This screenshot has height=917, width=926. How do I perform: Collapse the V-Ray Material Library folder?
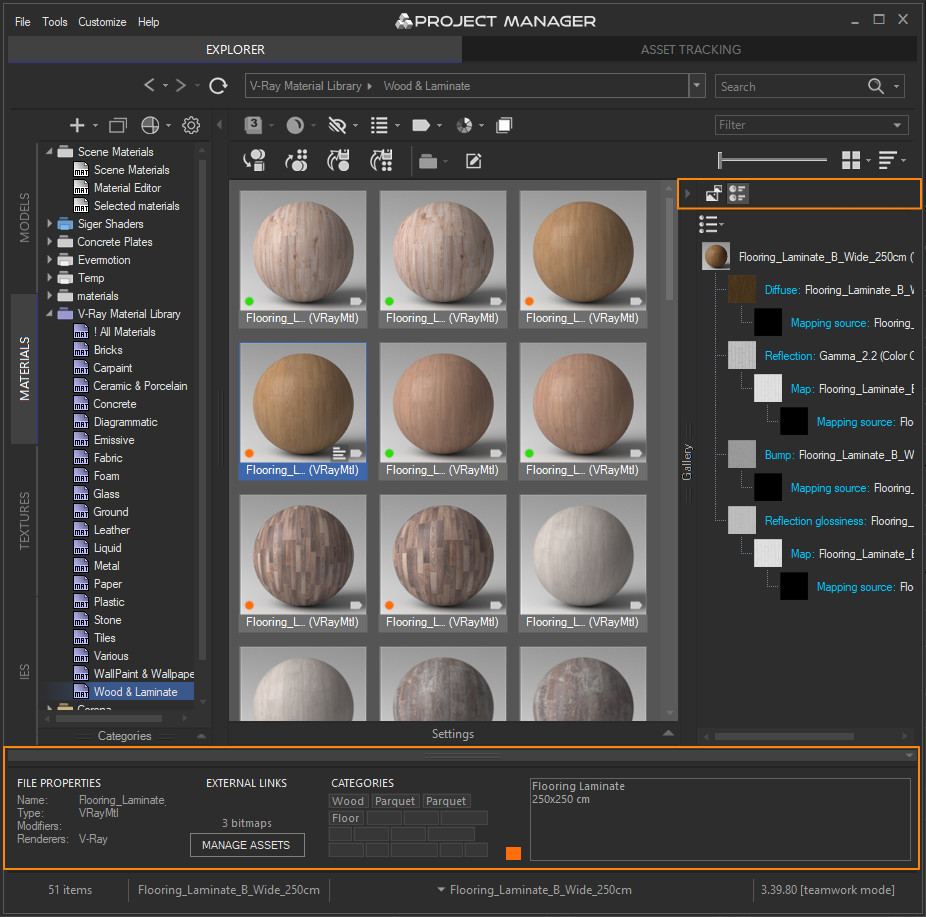click(x=50, y=314)
